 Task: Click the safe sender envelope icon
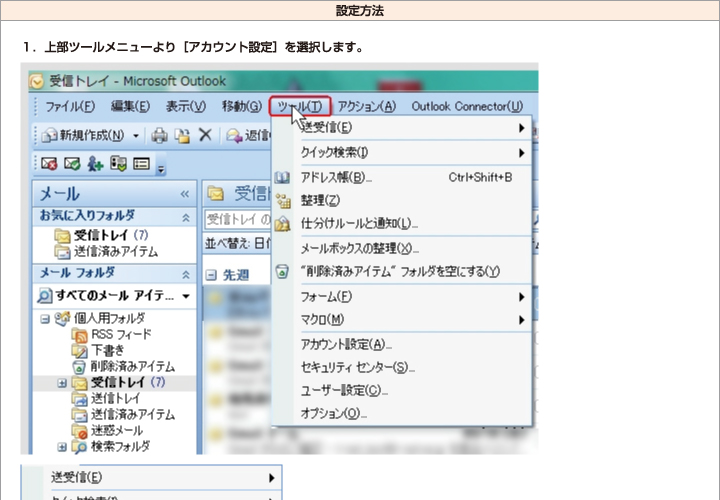72,163
